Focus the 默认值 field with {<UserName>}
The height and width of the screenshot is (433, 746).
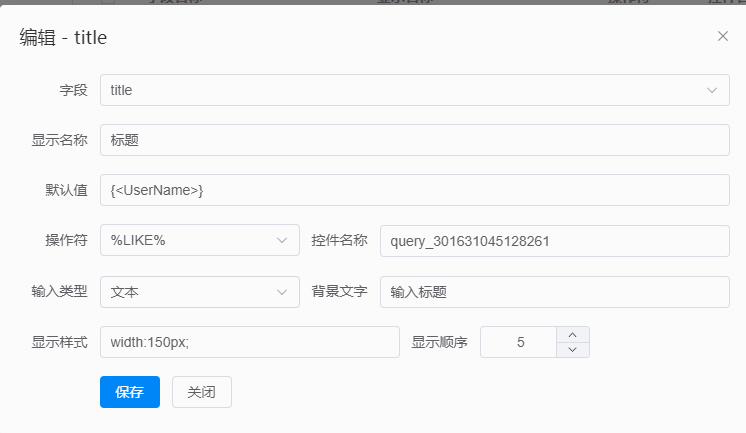pyautogui.click(x=414, y=190)
